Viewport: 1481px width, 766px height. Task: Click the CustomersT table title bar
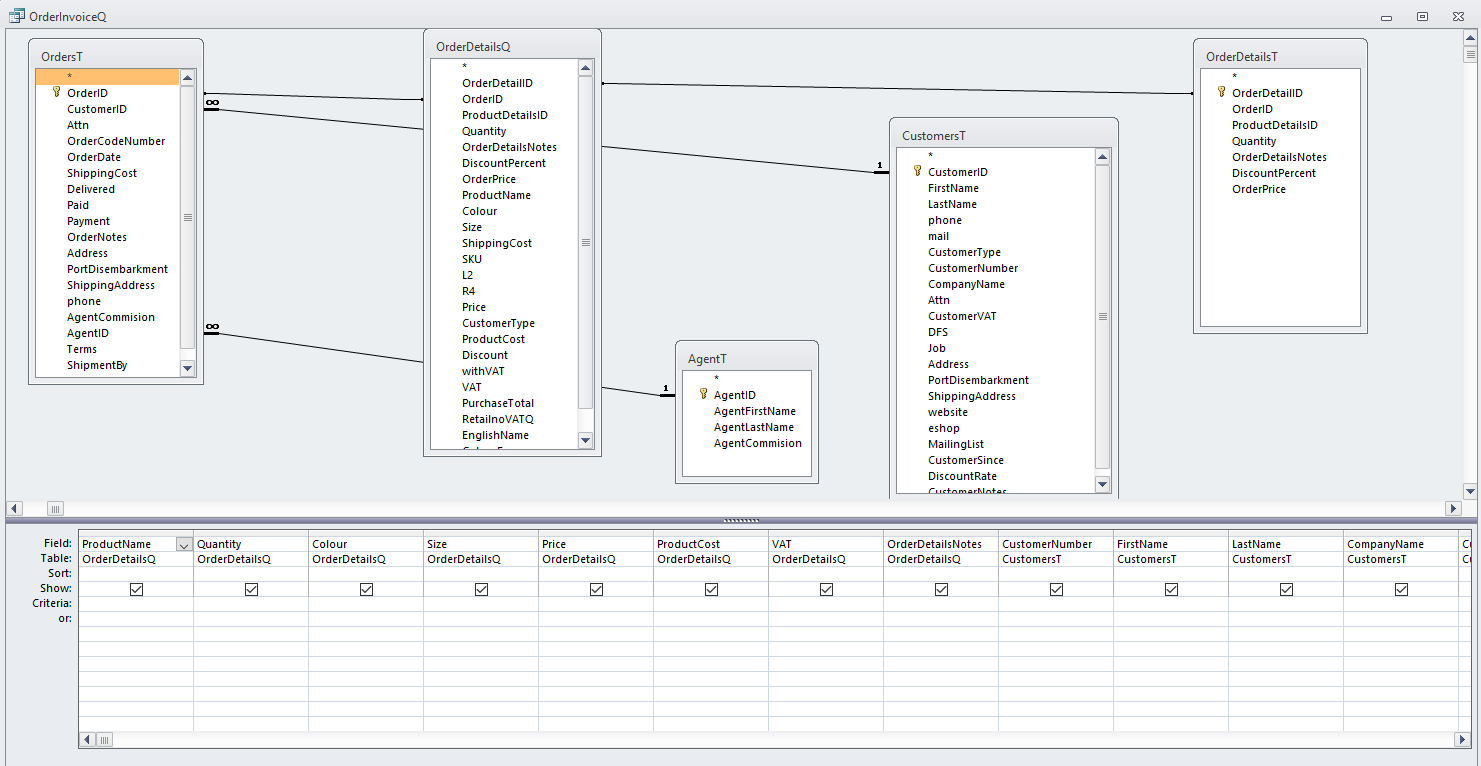[1003, 136]
